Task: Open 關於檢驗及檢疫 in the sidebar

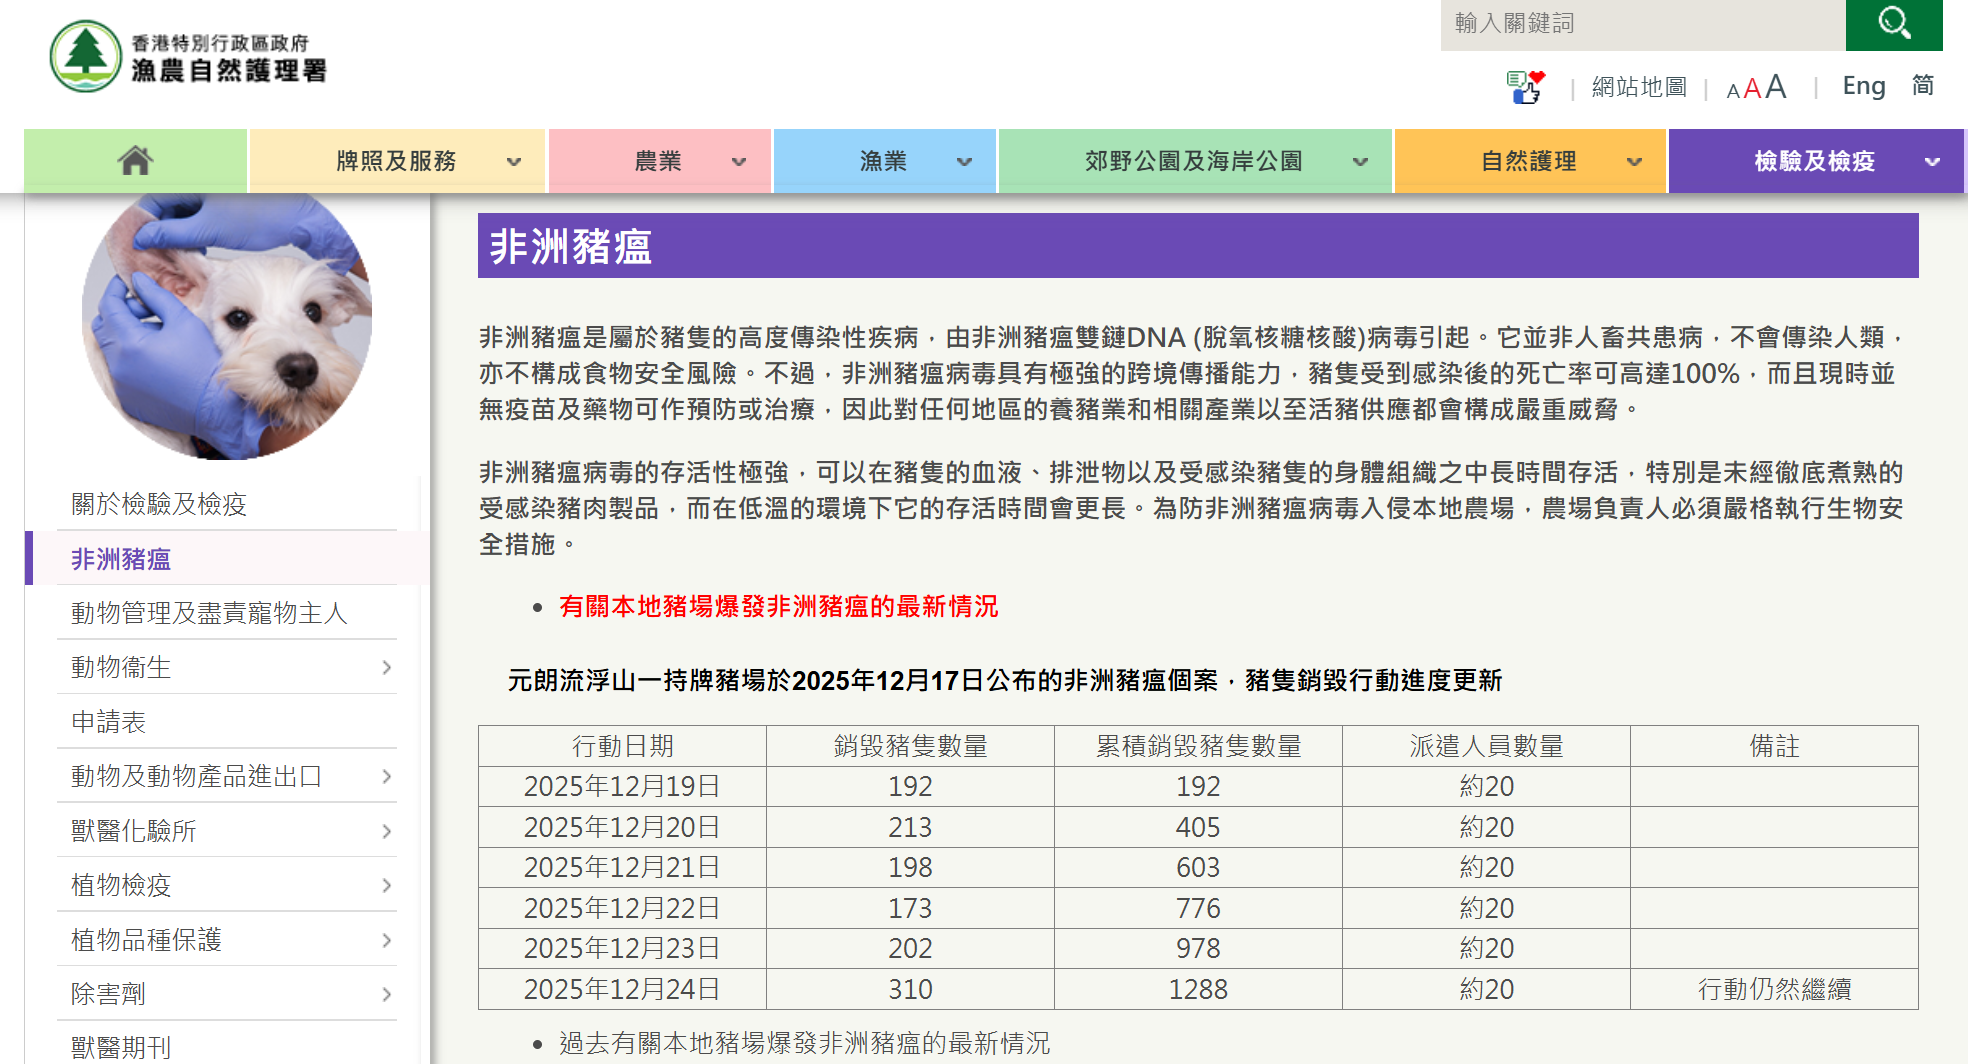Action: (159, 504)
